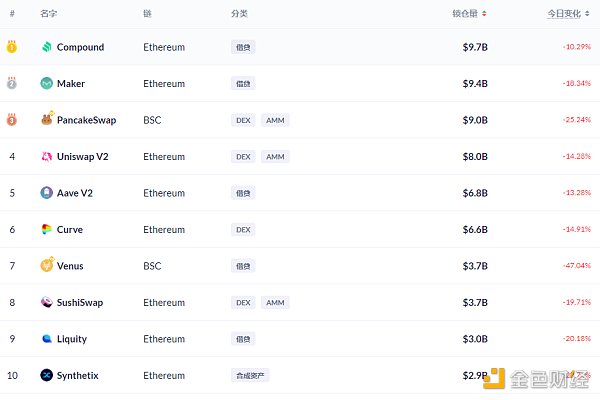Screen dimensions: 600x400
Task: Click the AMM tag in PancakeSwap row
Action: pos(275,120)
